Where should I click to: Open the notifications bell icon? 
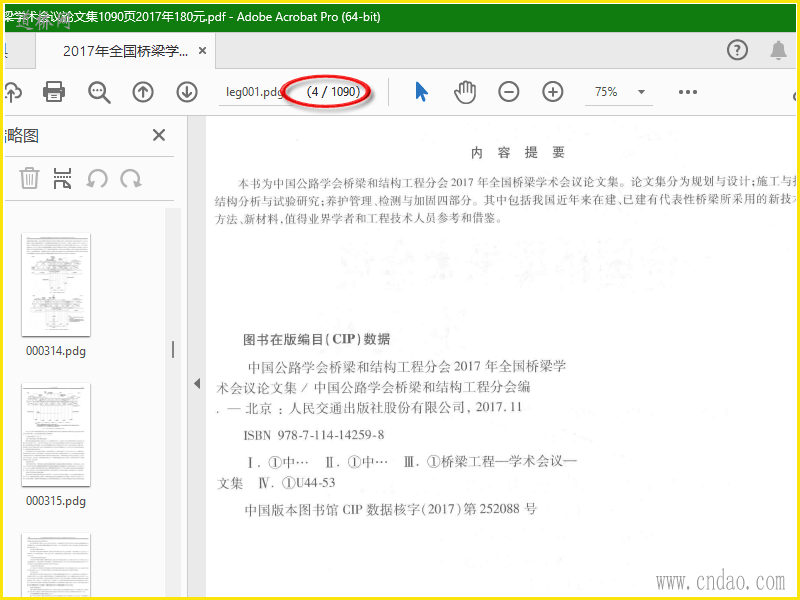778,50
